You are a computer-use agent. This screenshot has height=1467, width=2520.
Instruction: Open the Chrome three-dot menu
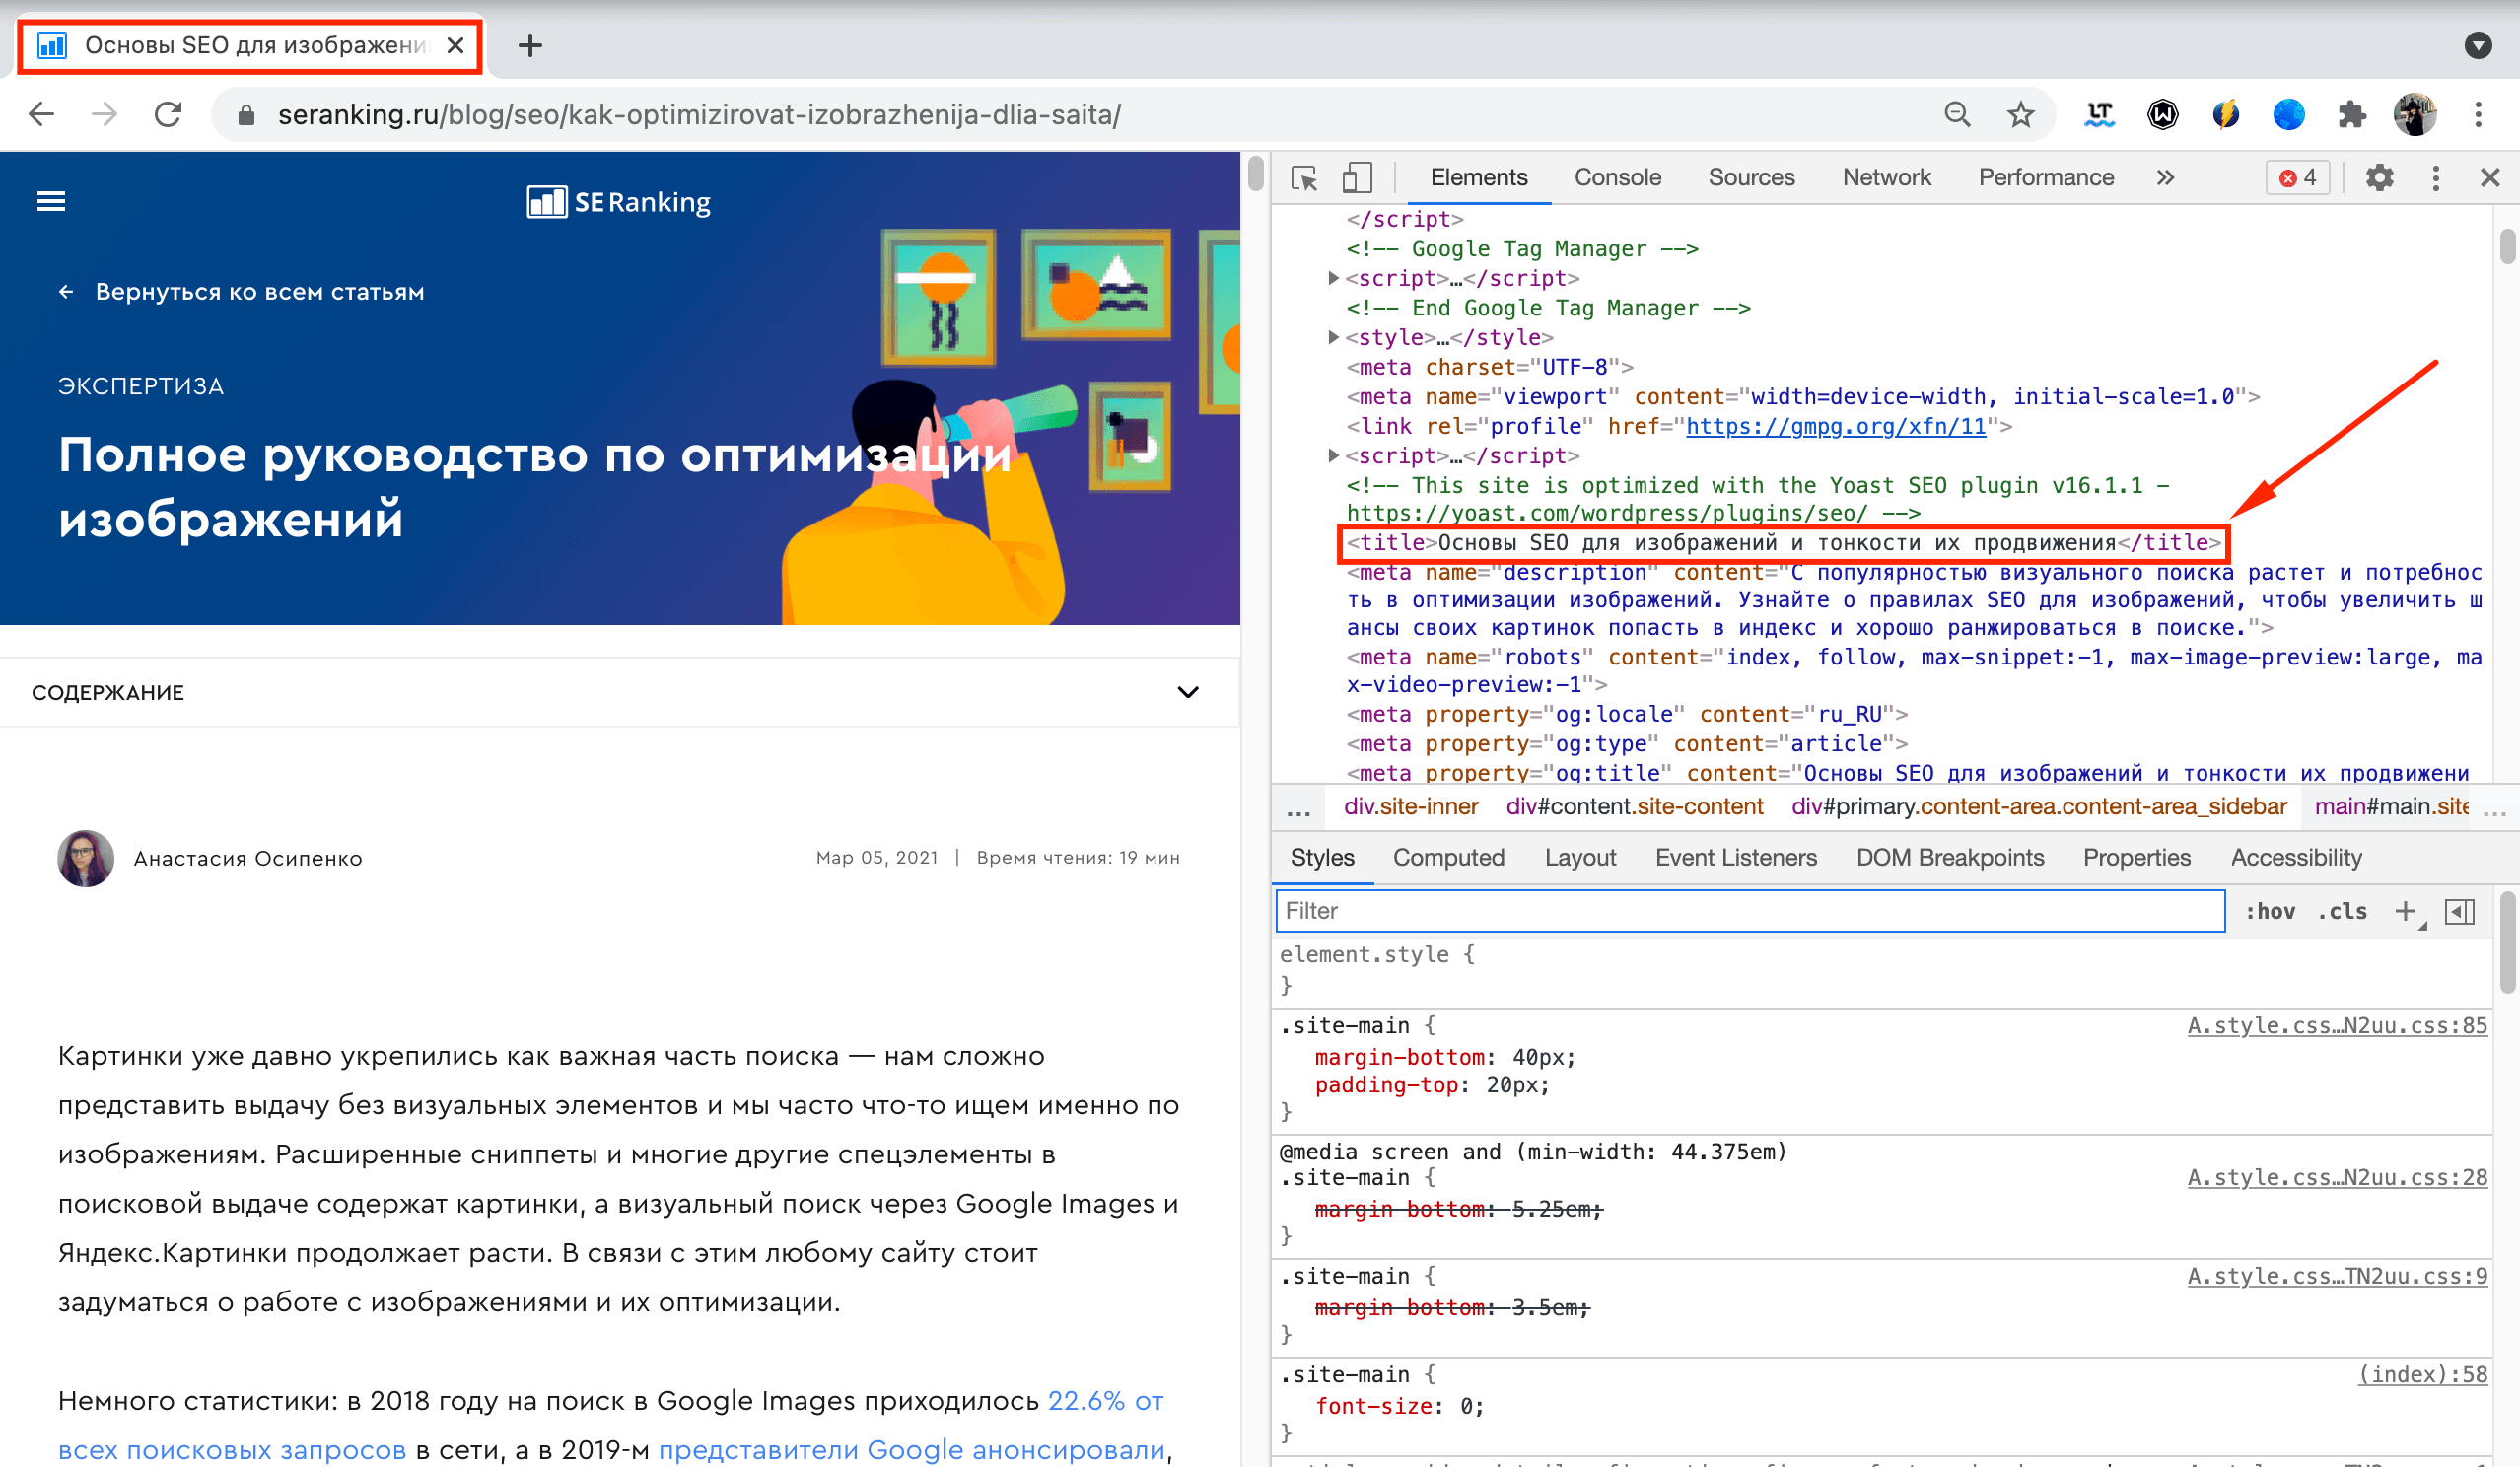click(x=2478, y=114)
